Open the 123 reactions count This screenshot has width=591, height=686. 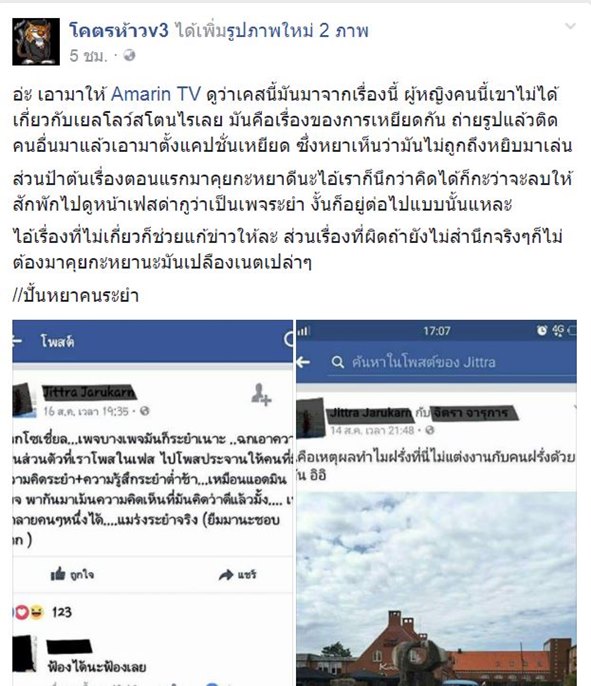click(61, 612)
